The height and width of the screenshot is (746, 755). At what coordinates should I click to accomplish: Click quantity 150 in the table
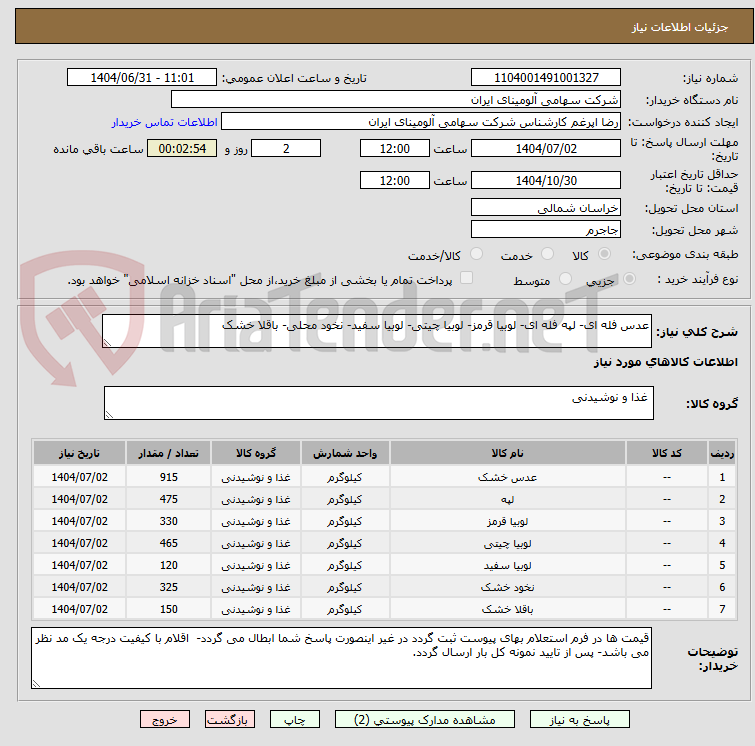pyautogui.click(x=169, y=610)
